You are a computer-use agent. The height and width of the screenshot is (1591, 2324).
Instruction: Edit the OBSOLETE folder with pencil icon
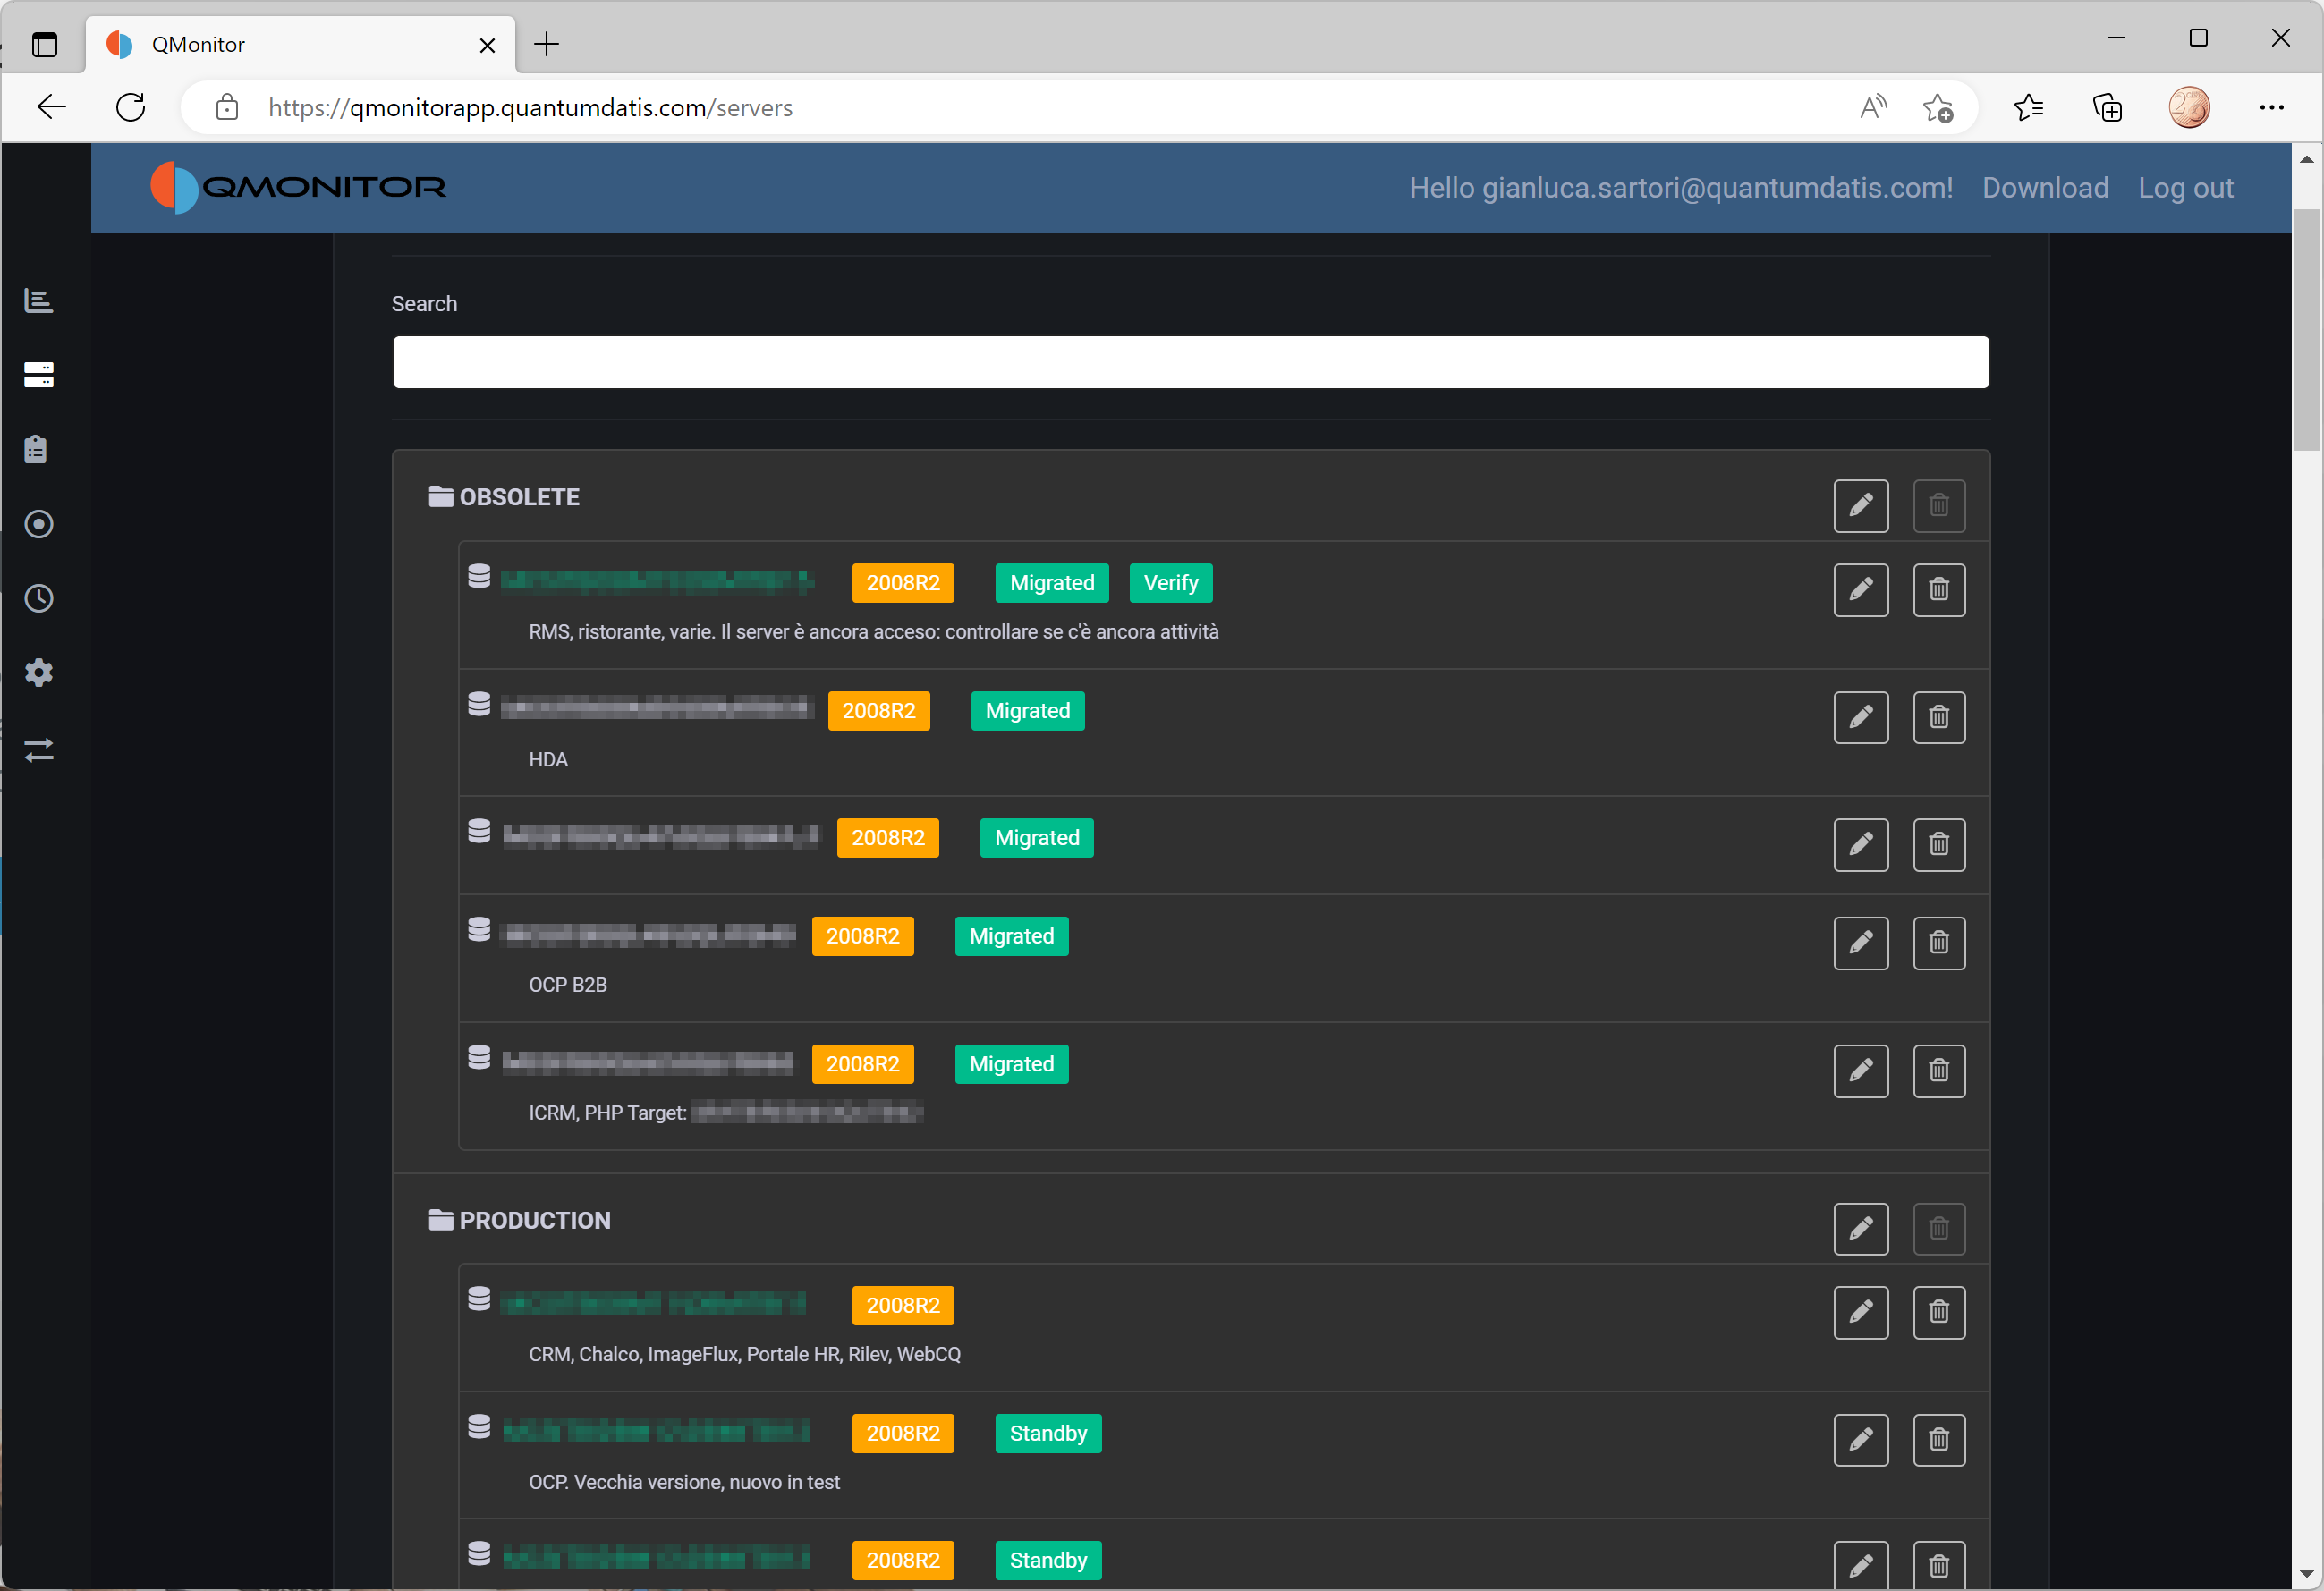point(1860,505)
